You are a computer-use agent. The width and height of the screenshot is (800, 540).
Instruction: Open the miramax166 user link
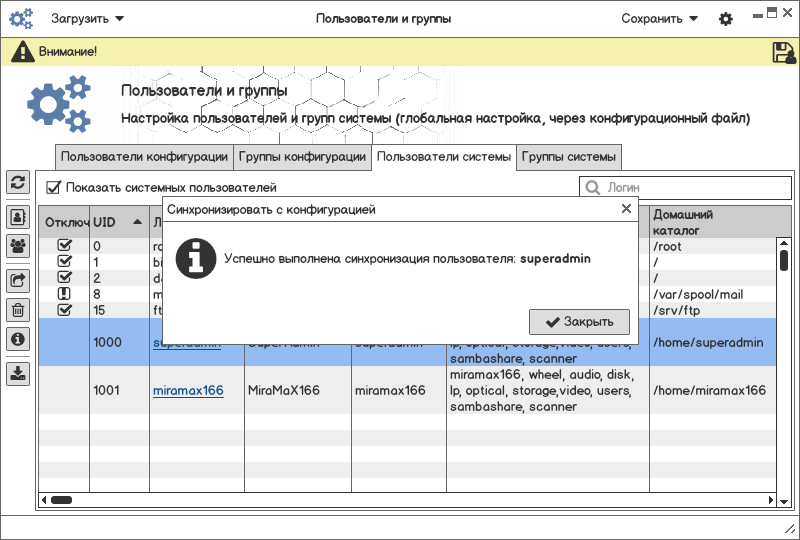[188, 390]
